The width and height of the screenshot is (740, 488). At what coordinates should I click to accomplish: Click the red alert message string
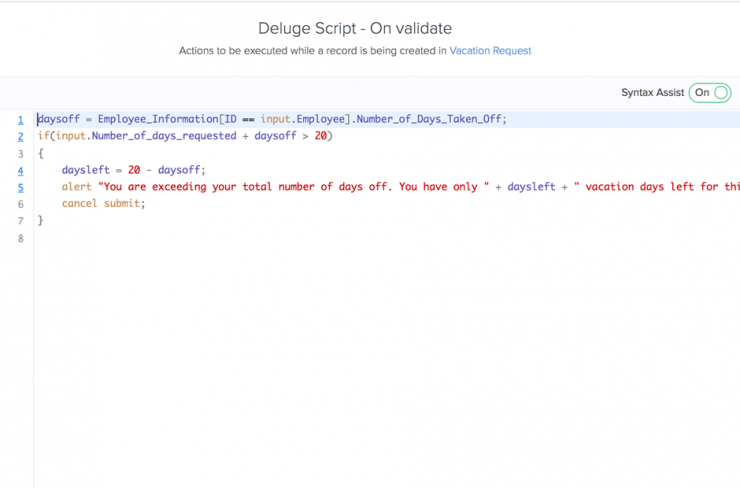[293, 186]
